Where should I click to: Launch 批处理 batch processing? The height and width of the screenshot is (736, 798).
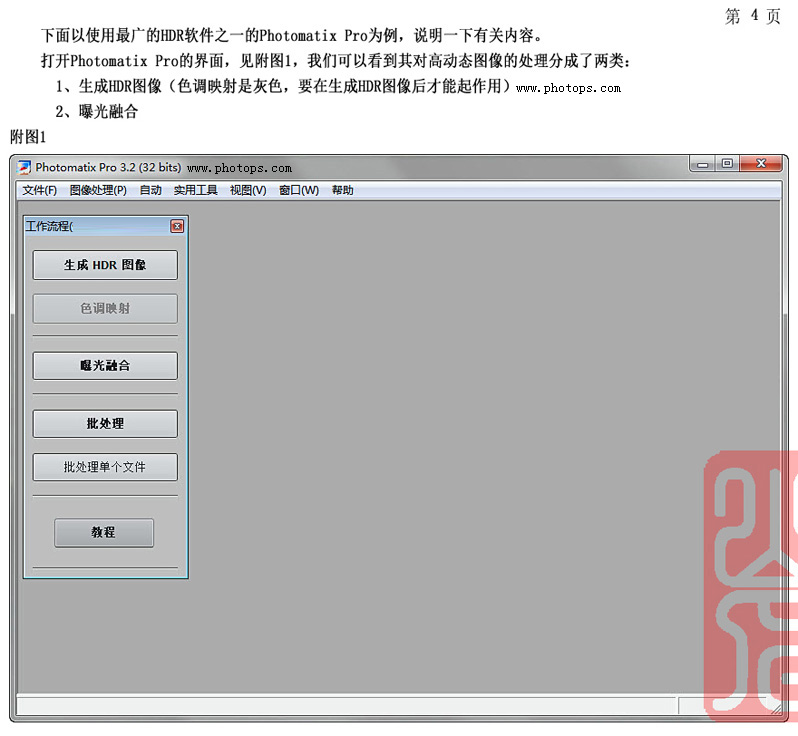tap(105, 423)
